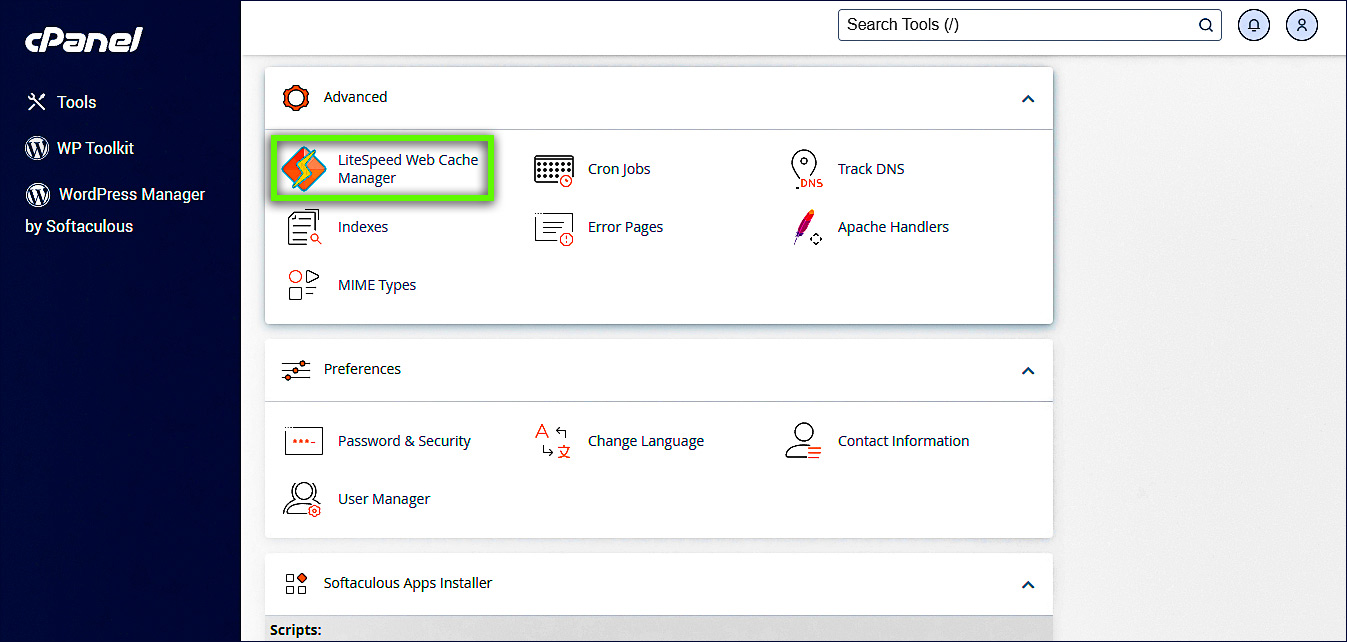This screenshot has width=1347, height=642.
Task: Open the MIME Types tool
Action: [x=376, y=285]
